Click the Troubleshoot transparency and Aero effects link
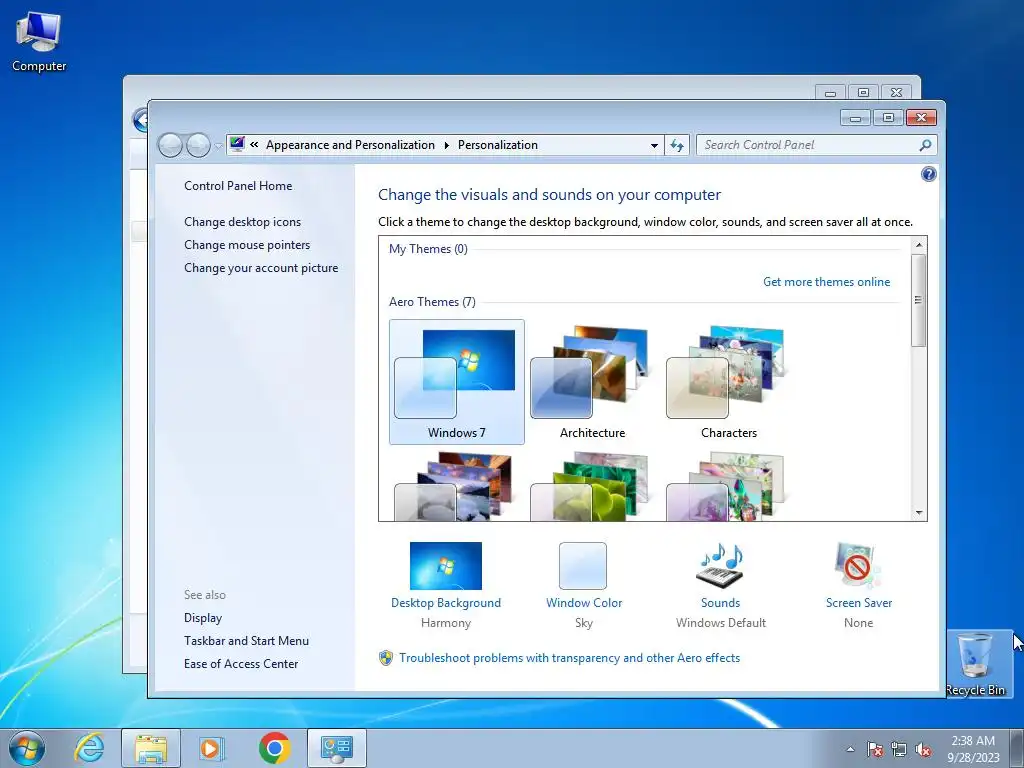 tap(569, 658)
